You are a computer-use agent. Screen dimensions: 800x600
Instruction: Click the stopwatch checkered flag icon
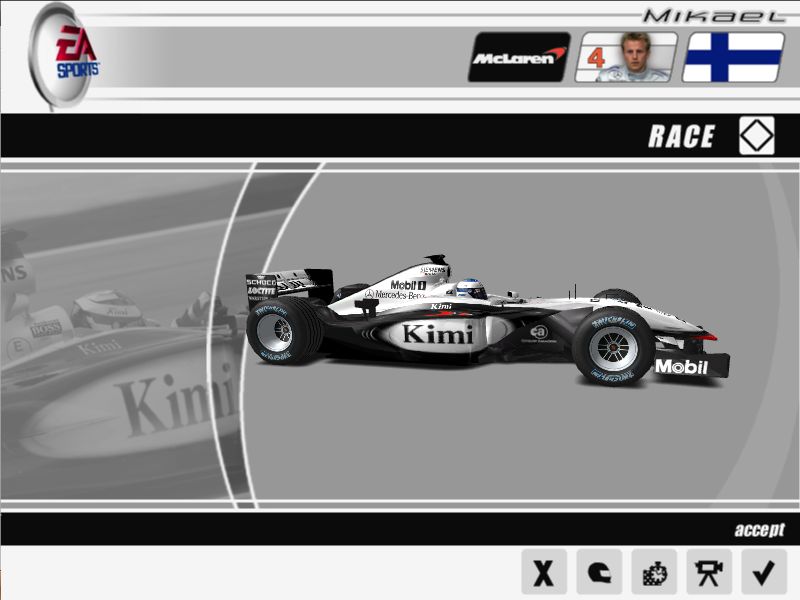[653, 572]
